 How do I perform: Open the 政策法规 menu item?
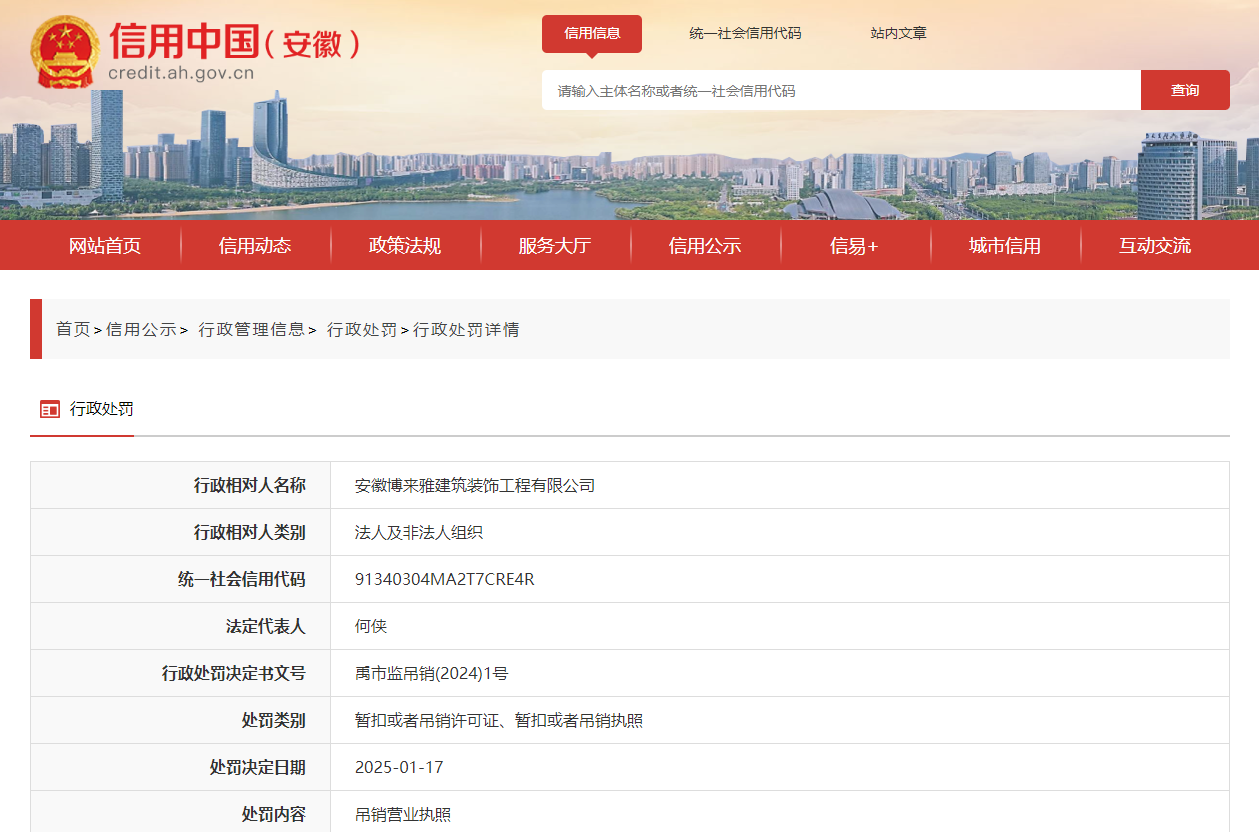405,245
